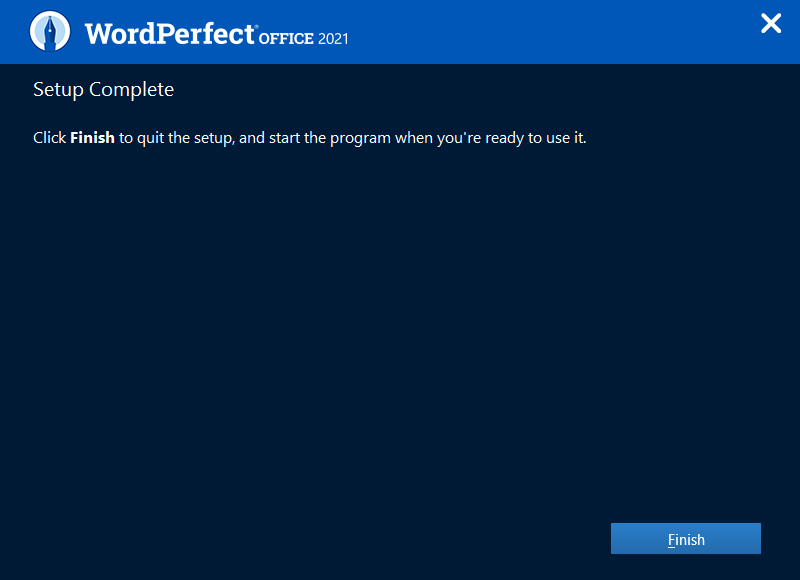Click the WordPerfect wordmark in header
The image size is (800, 580).
[x=169, y=33]
